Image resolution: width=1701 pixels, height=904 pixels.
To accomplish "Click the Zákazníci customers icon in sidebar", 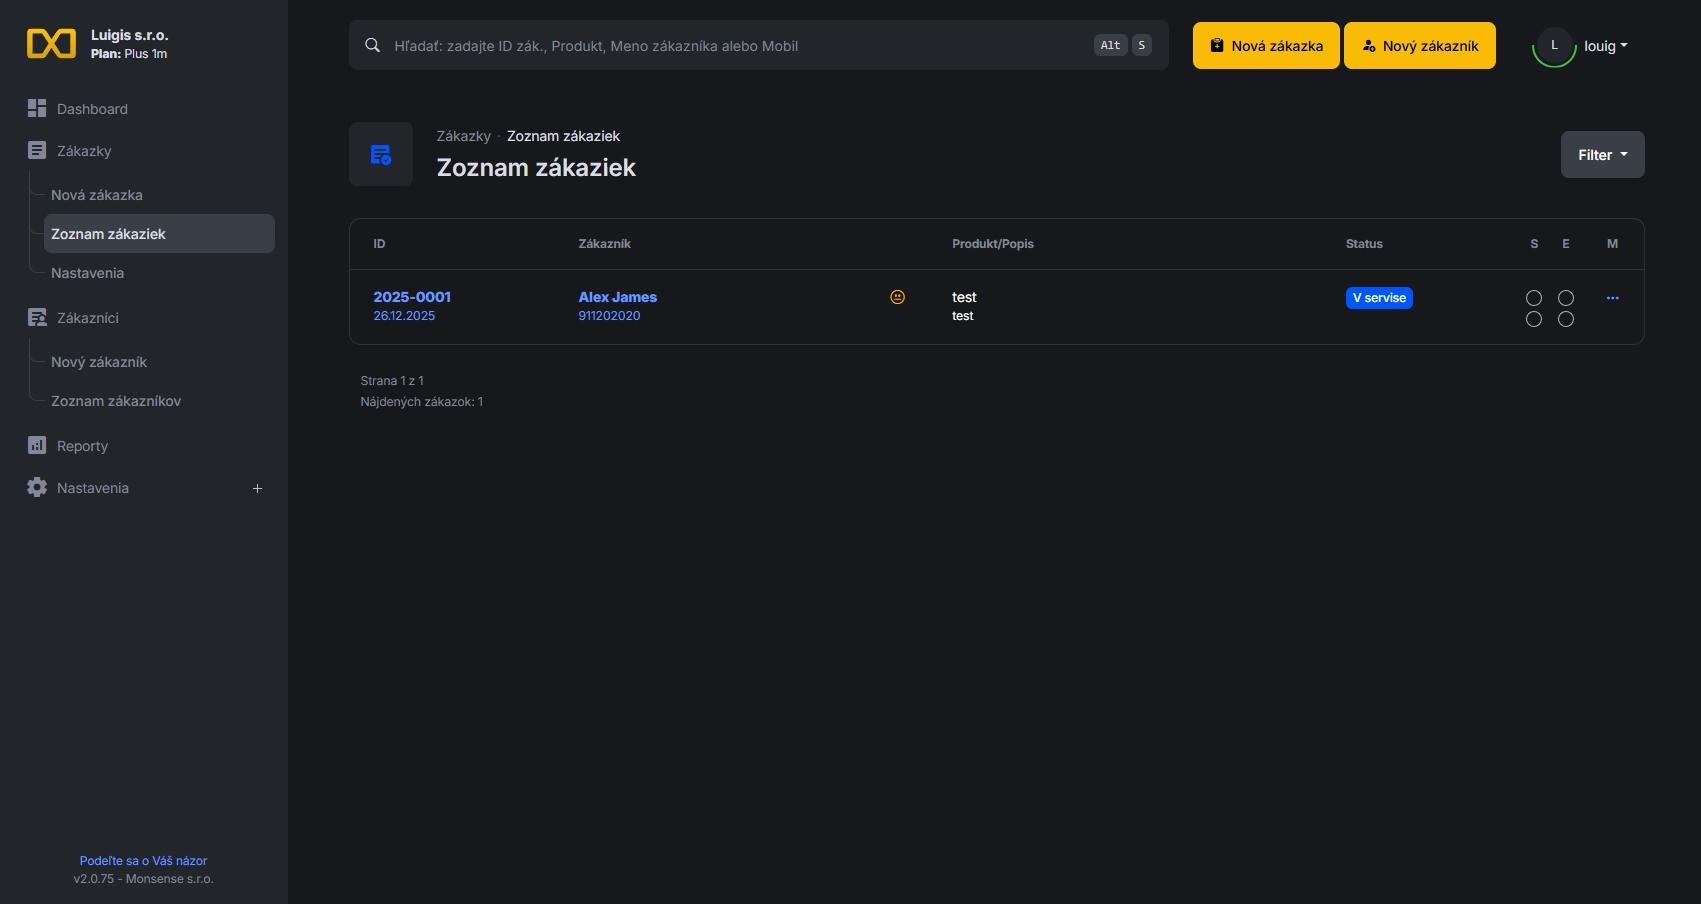I will [37, 317].
